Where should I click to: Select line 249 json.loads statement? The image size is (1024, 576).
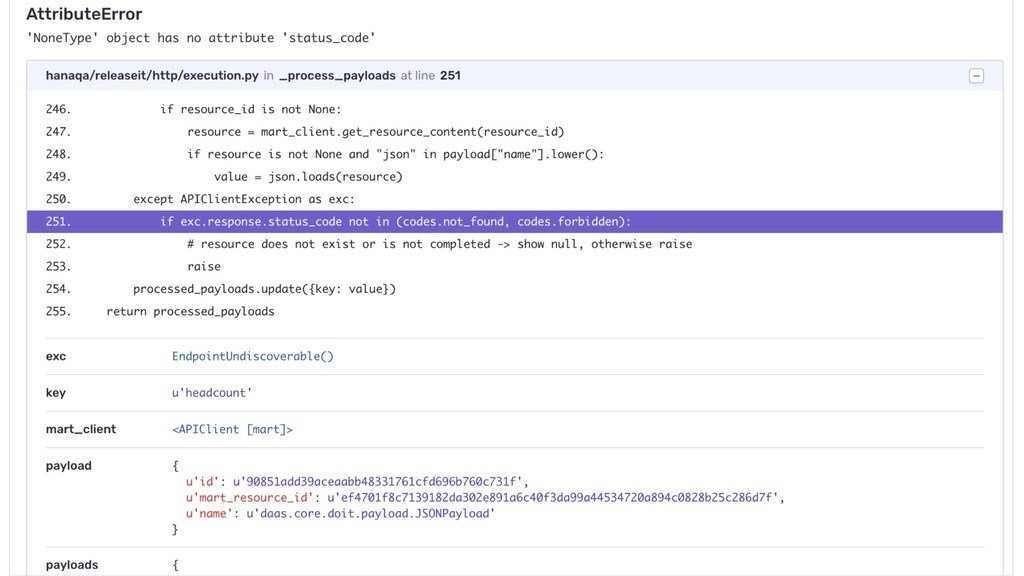click(x=515, y=176)
